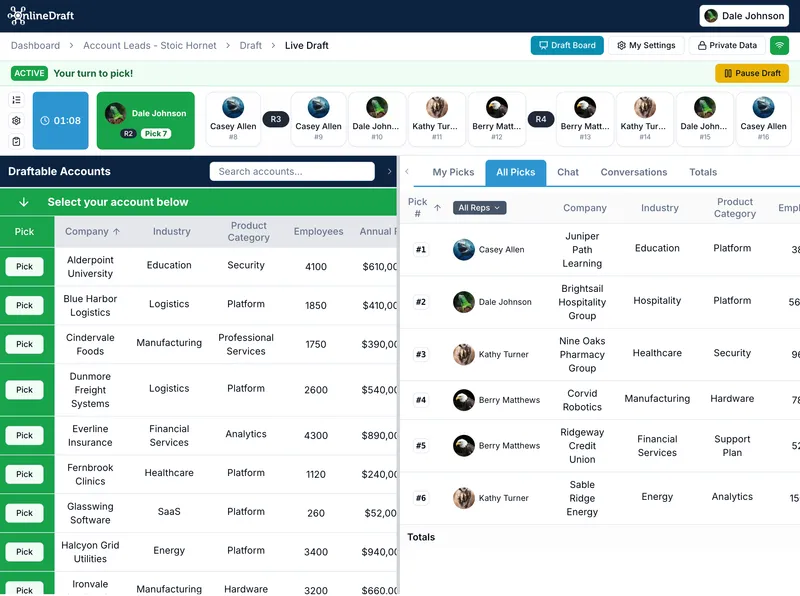Image resolution: width=800 pixels, height=596 pixels.
Task: Open the All Reps filter dropdown
Action: 479,208
